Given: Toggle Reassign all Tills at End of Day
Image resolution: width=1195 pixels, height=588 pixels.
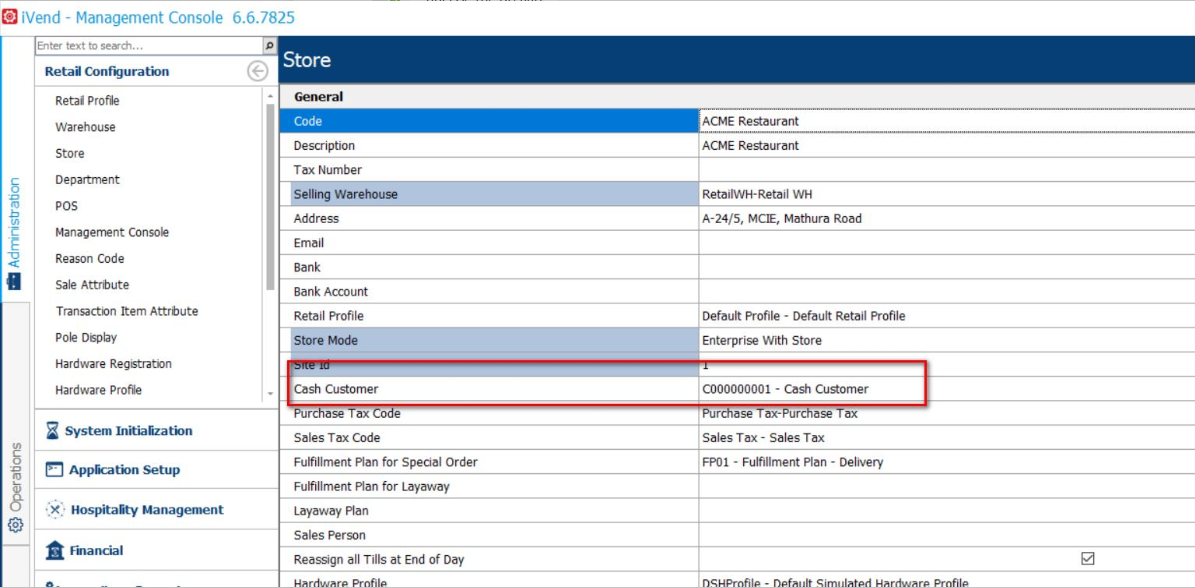Looking at the screenshot, I should click(1088, 559).
